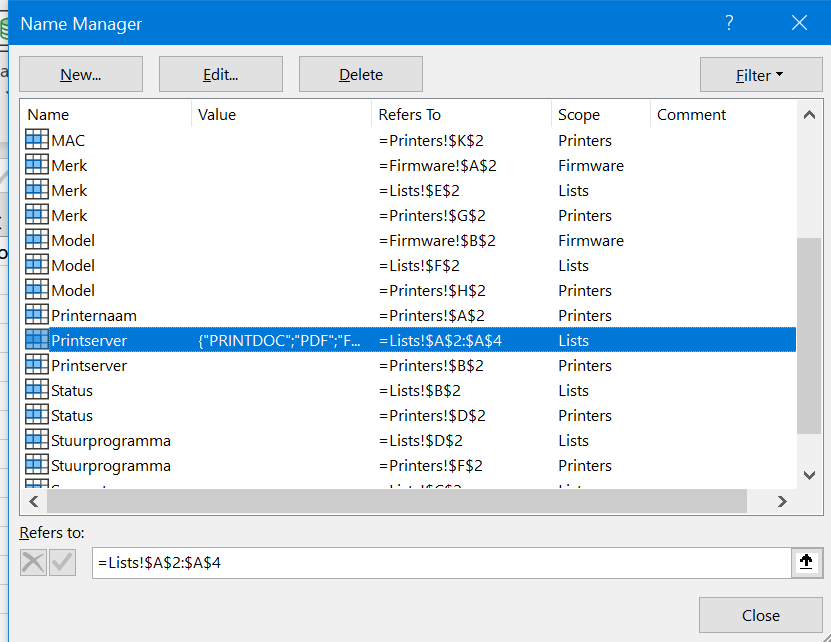Image resolution: width=831 pixels, height=642 pixels.
Task: Click the down arrow on the vertical scrollbar
Action: coord(809,474)
